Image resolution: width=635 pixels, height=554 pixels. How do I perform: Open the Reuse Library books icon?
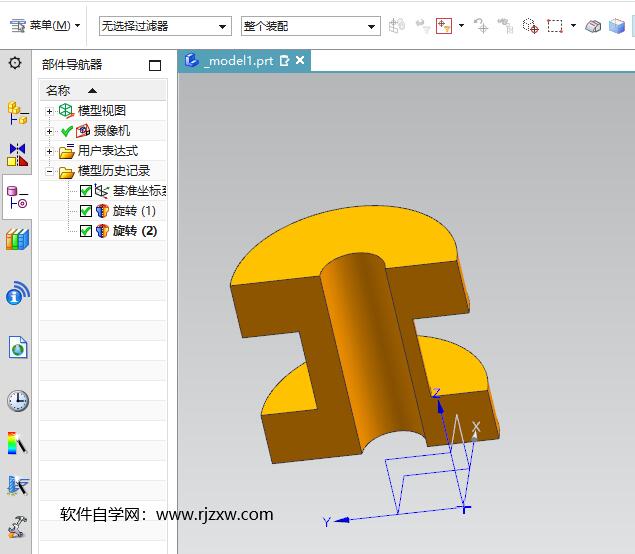pyautogui.click(x=17, y=239)
